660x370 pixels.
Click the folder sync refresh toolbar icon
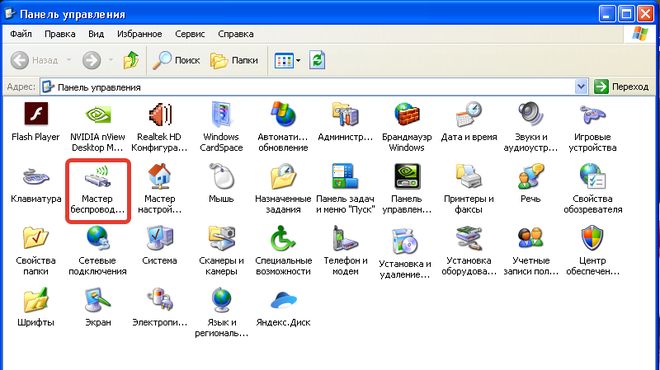click(317, 61)
